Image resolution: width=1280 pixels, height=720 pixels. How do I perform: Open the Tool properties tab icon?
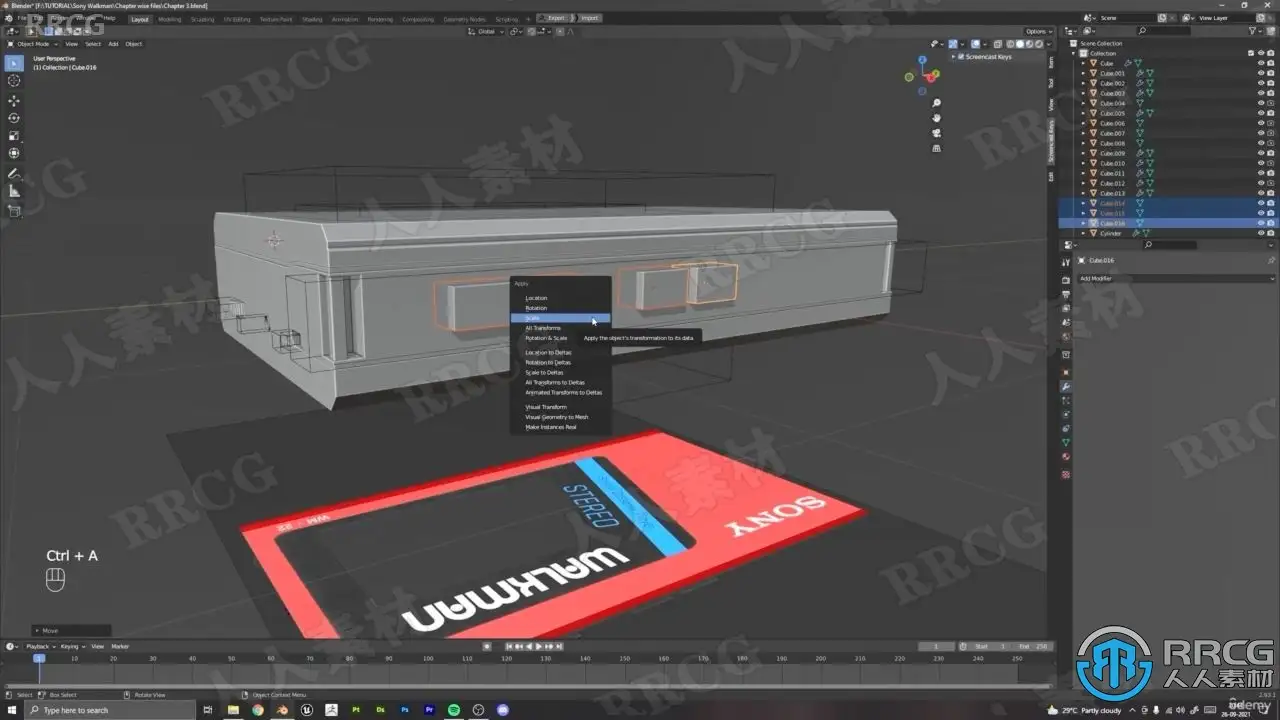point(1066,261)
